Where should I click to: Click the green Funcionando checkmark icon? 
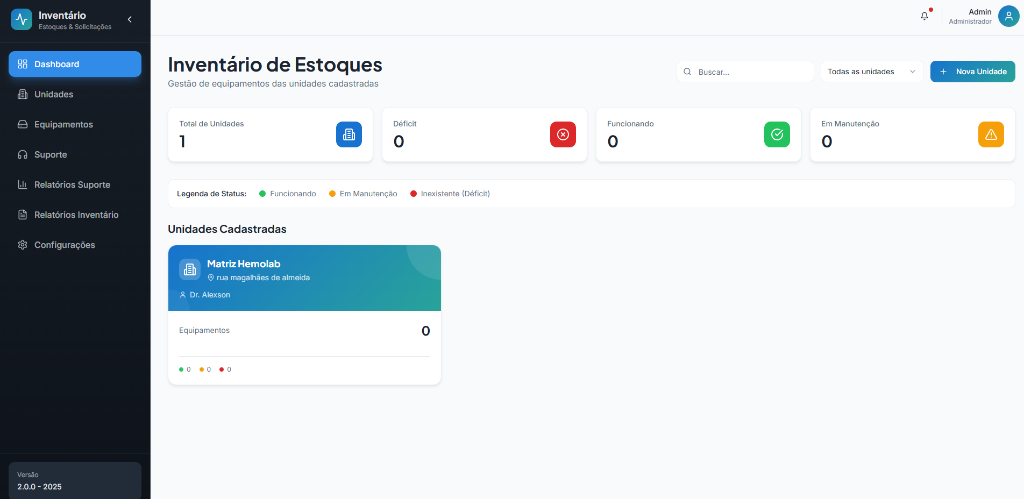776,135
